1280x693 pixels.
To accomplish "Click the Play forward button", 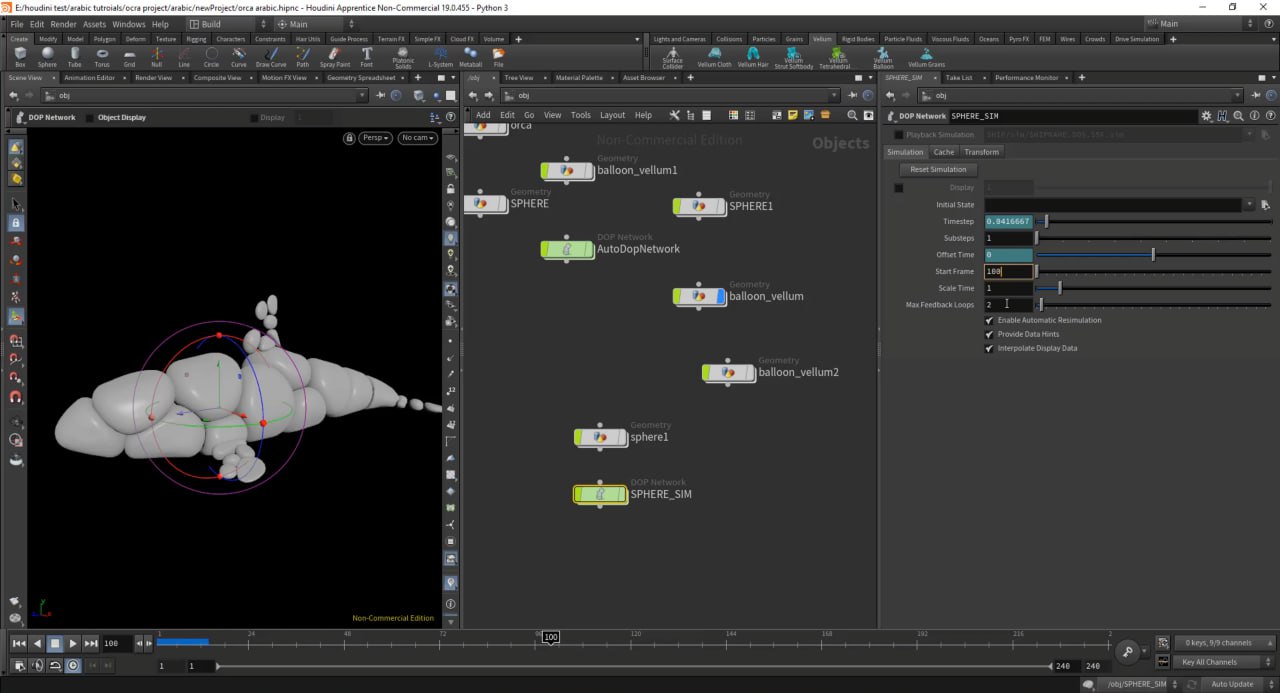I will (x=73, y=643).
